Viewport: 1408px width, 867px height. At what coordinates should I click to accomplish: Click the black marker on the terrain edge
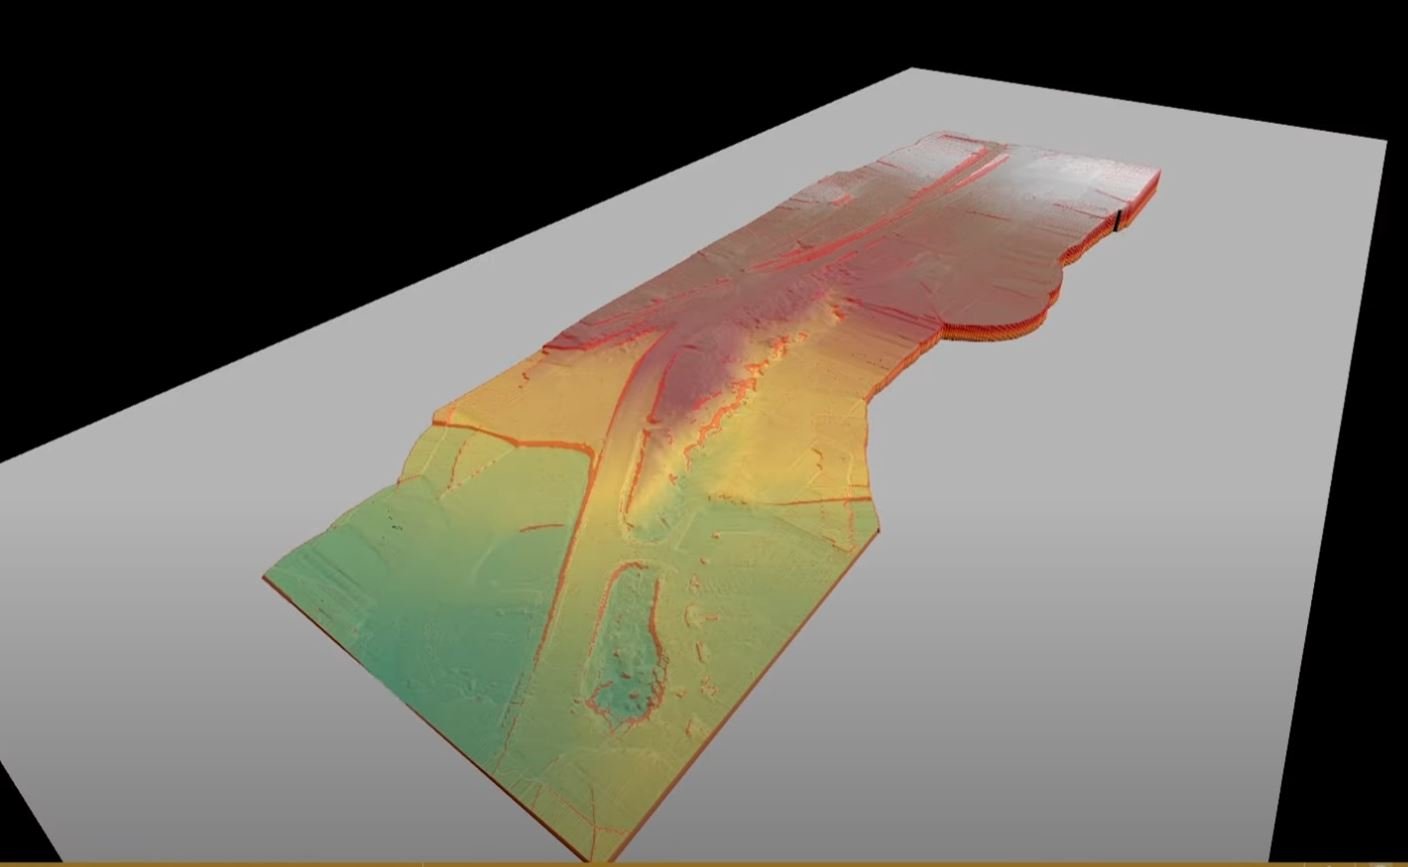point(1115,218)
